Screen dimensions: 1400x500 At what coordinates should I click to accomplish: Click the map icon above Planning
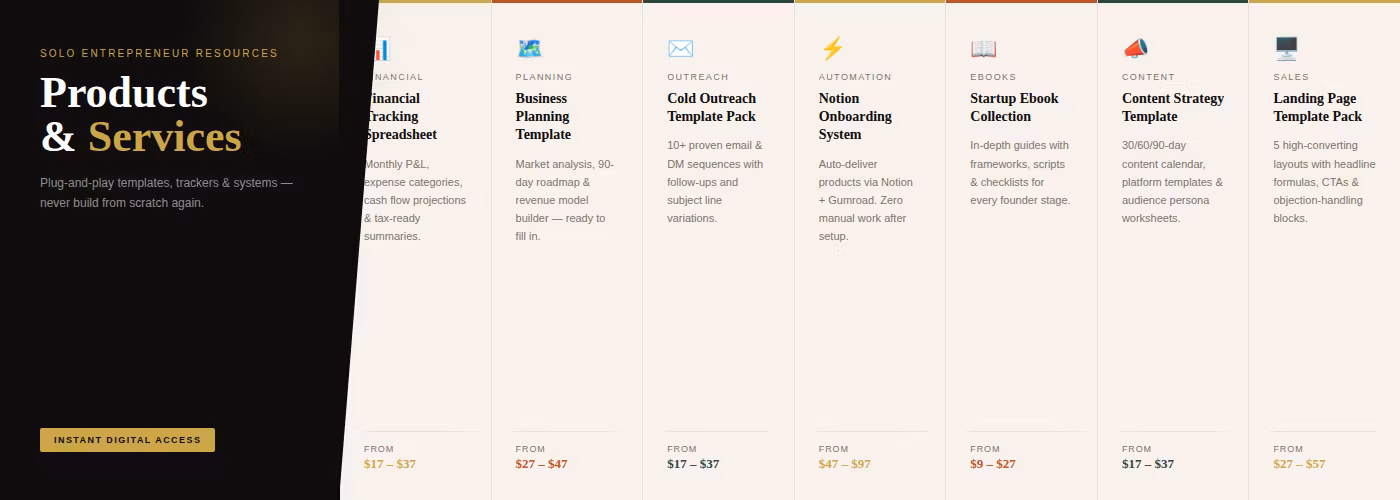[x=529, y=48]
